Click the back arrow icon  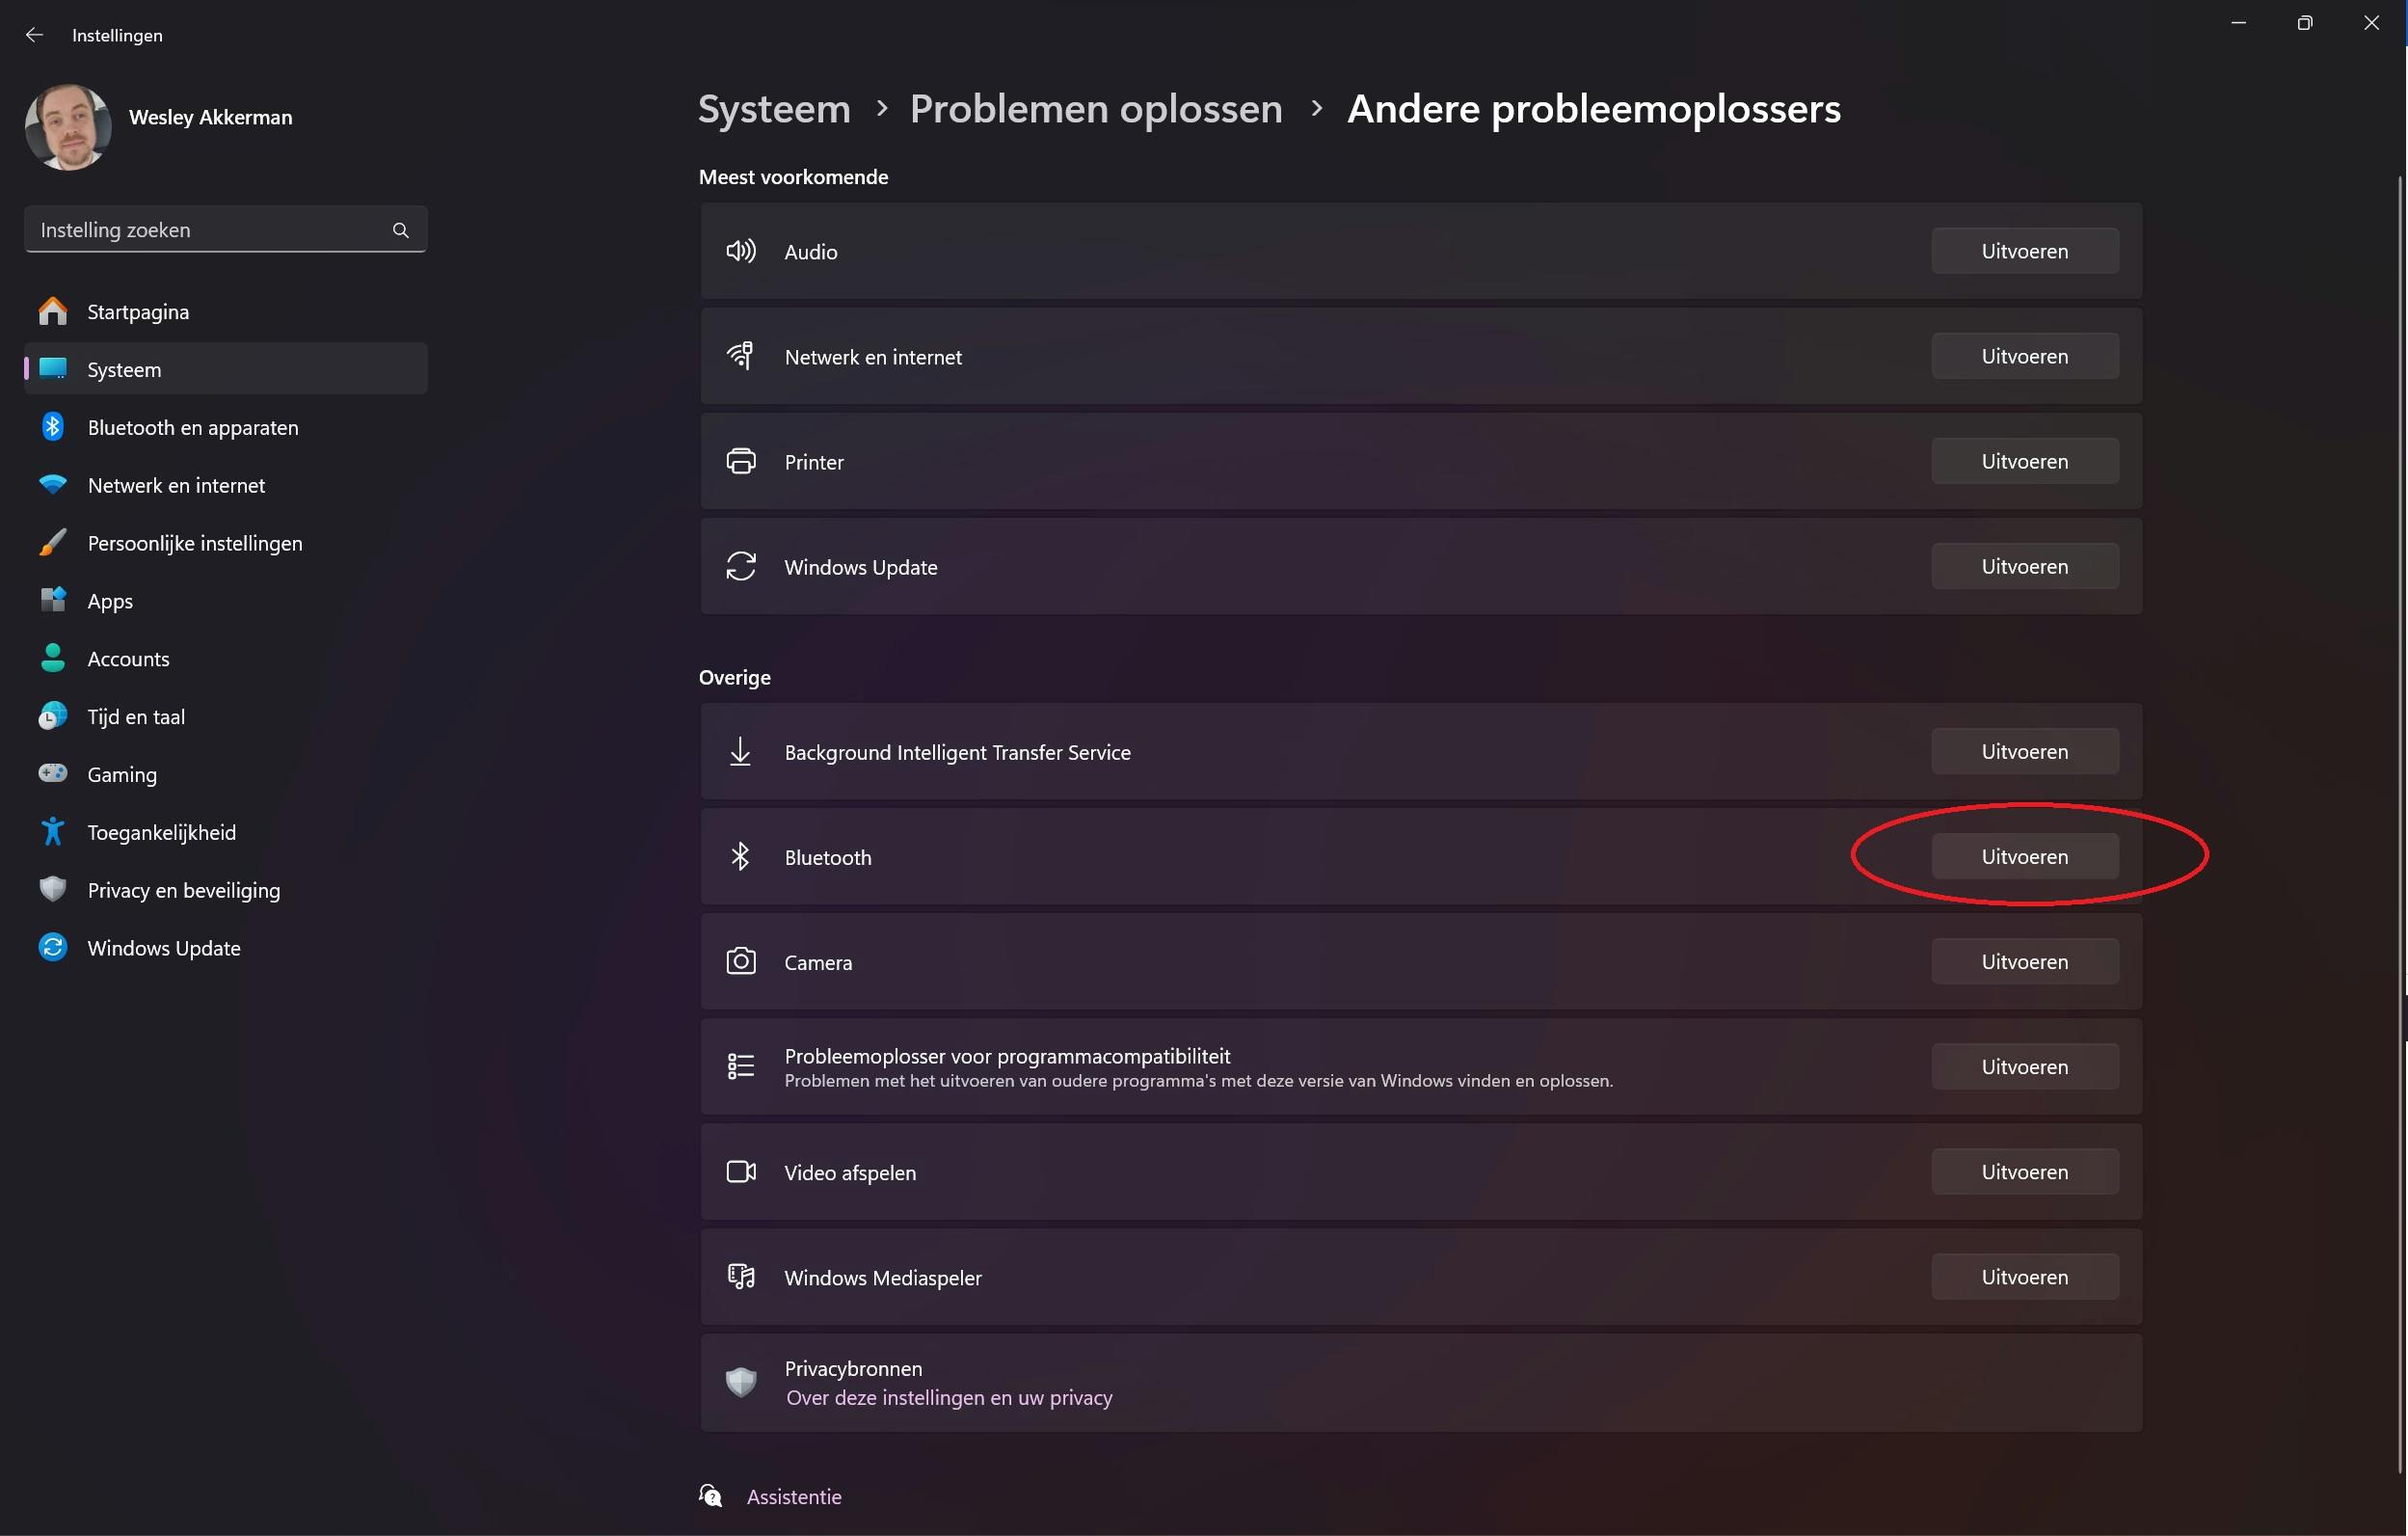(35, 35)
